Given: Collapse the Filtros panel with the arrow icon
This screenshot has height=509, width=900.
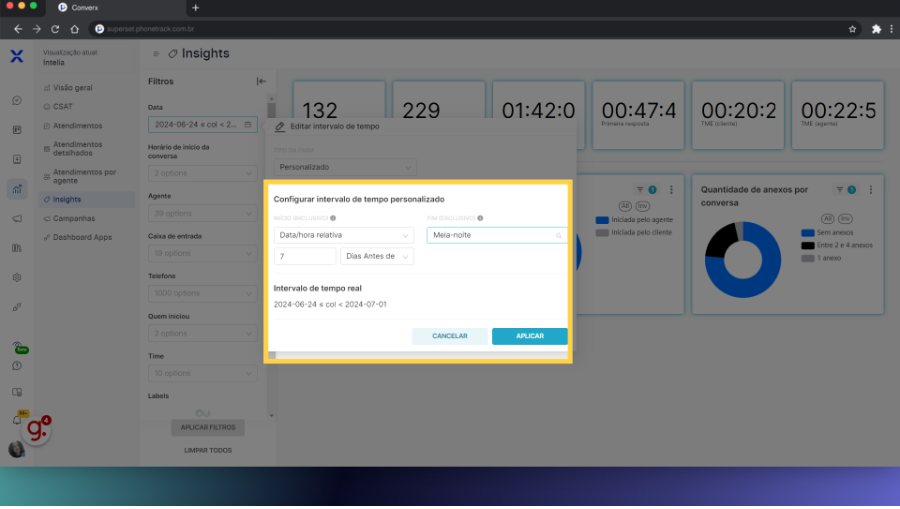Looking at the screenshot, I should point(261,81).
